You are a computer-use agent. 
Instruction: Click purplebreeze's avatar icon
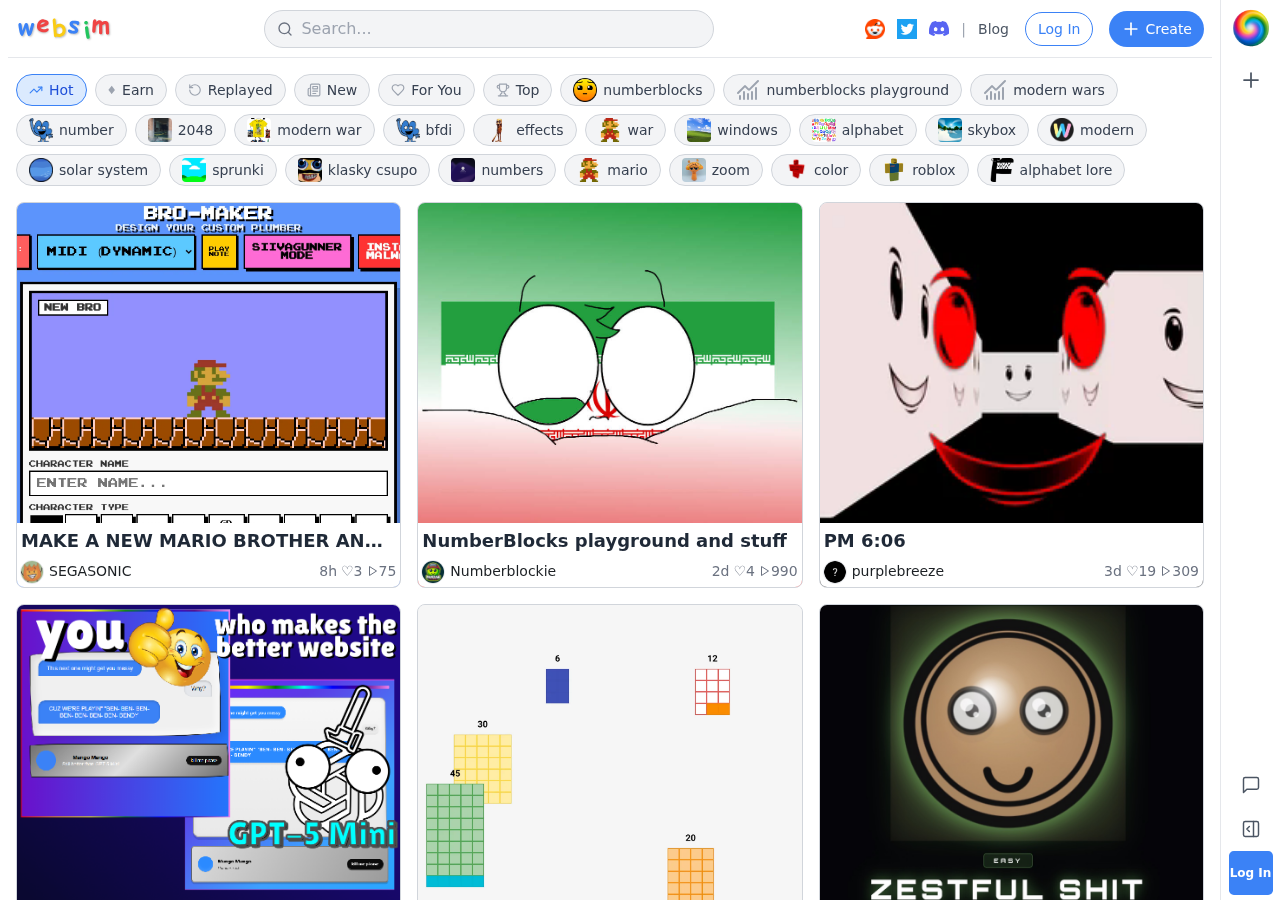click(x=835, y=571)
